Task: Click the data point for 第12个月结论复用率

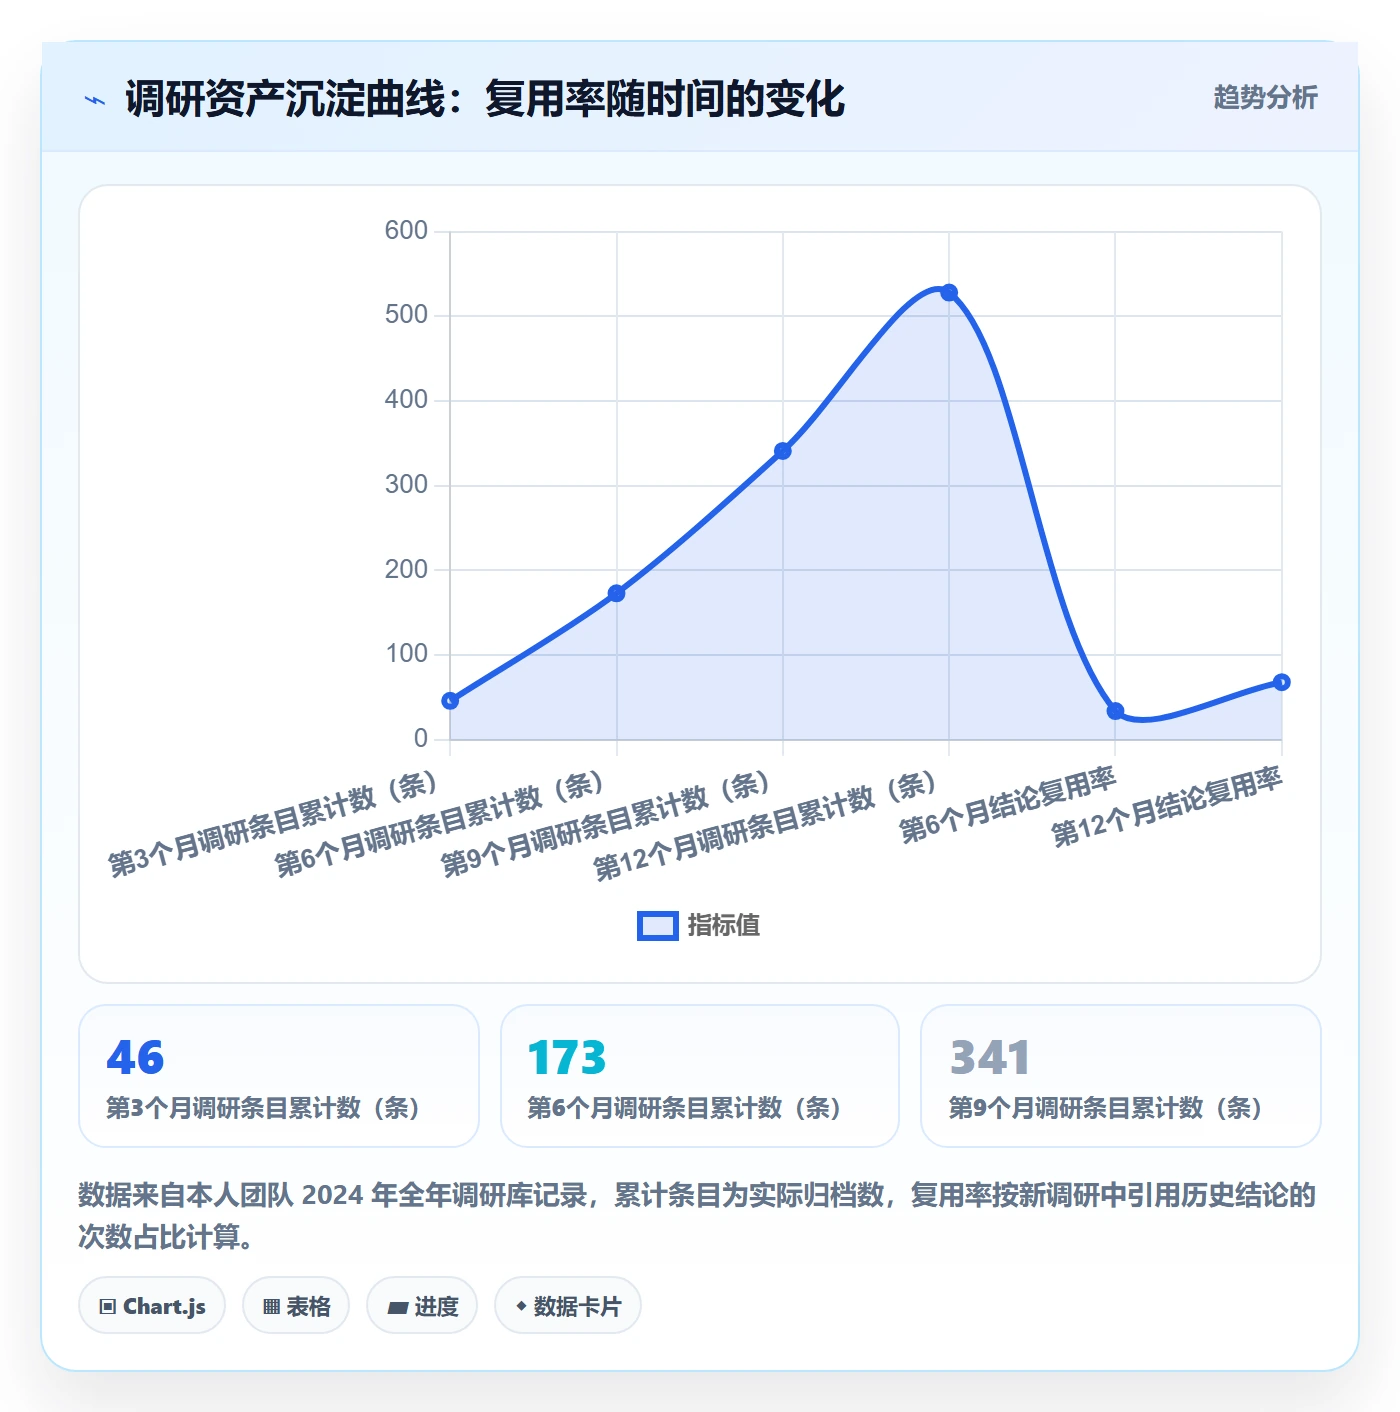Action: (1282, 682)
